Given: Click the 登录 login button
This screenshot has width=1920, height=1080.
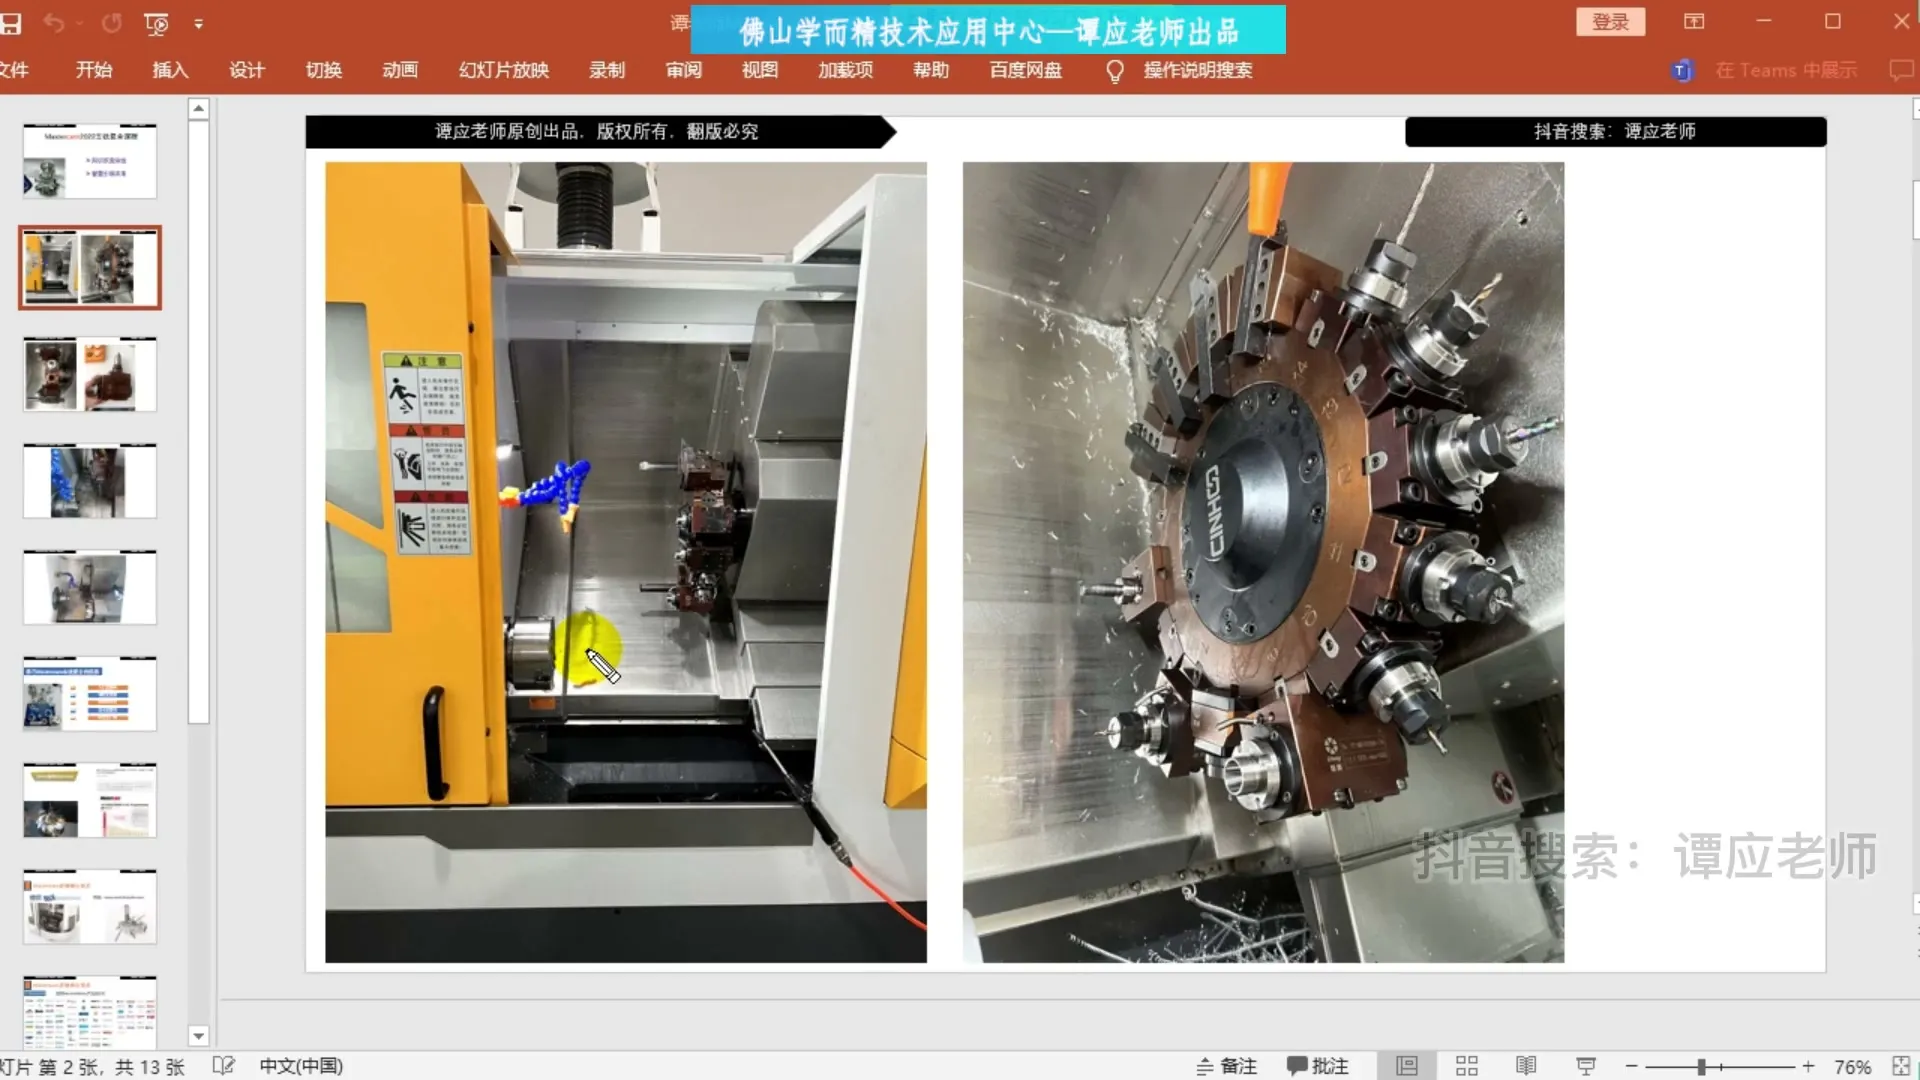Looking at the screenshot, I should [1610, 21].
